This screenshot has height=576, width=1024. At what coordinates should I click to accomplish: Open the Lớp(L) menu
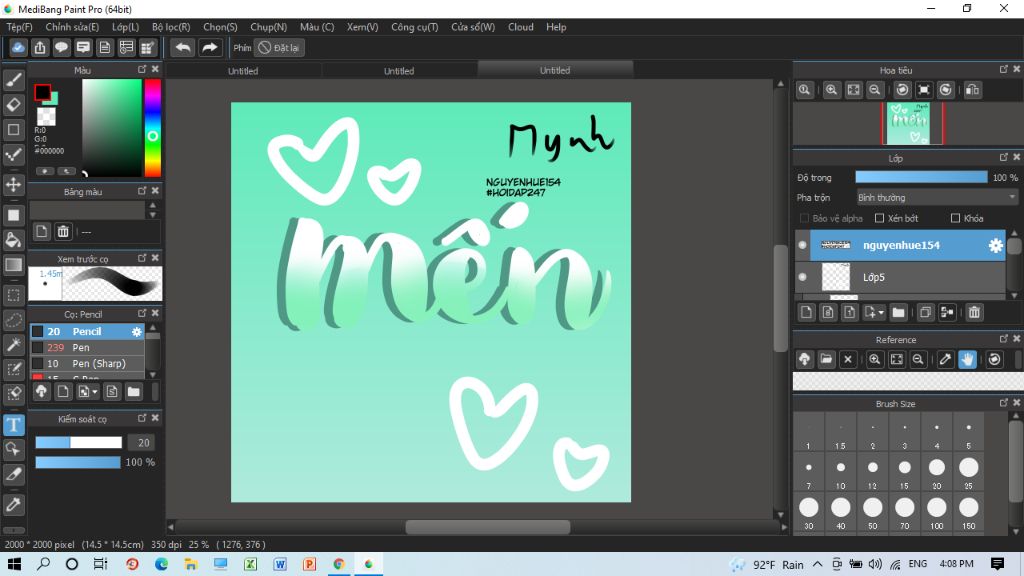(125, 27)
